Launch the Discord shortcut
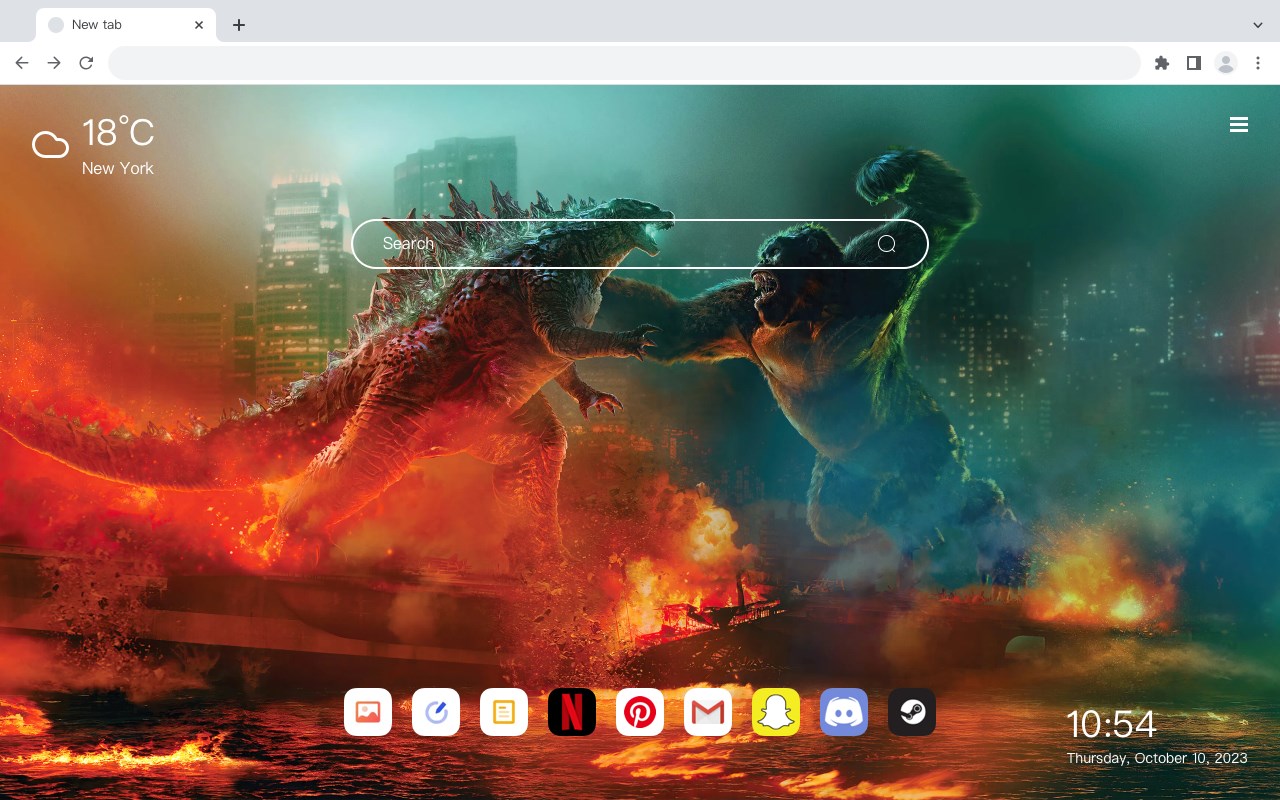1280x800 pixels. pos(844,712)
